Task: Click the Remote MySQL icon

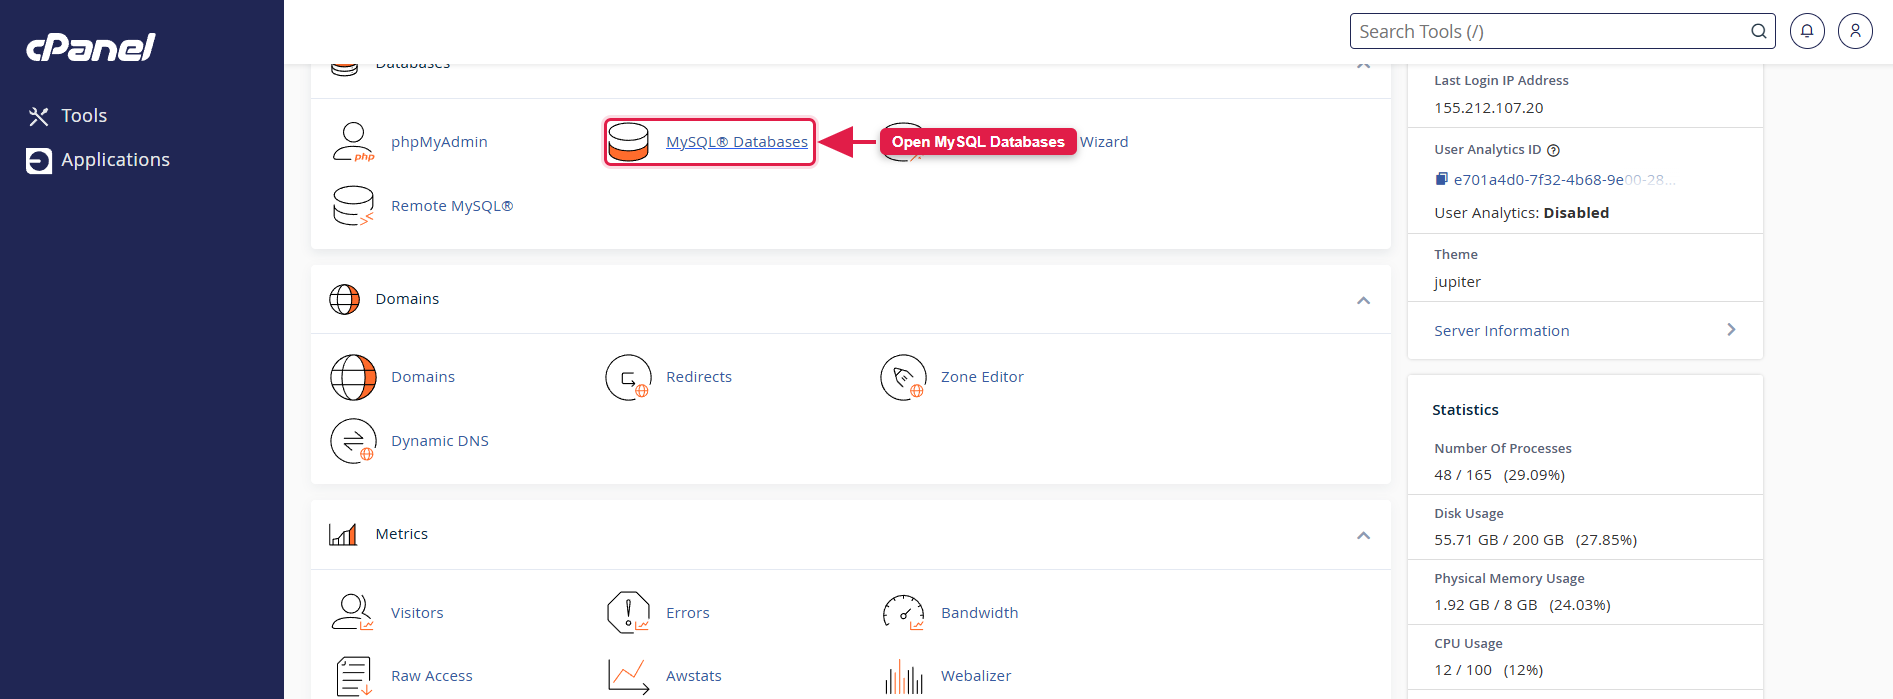Action: [353, 206]
